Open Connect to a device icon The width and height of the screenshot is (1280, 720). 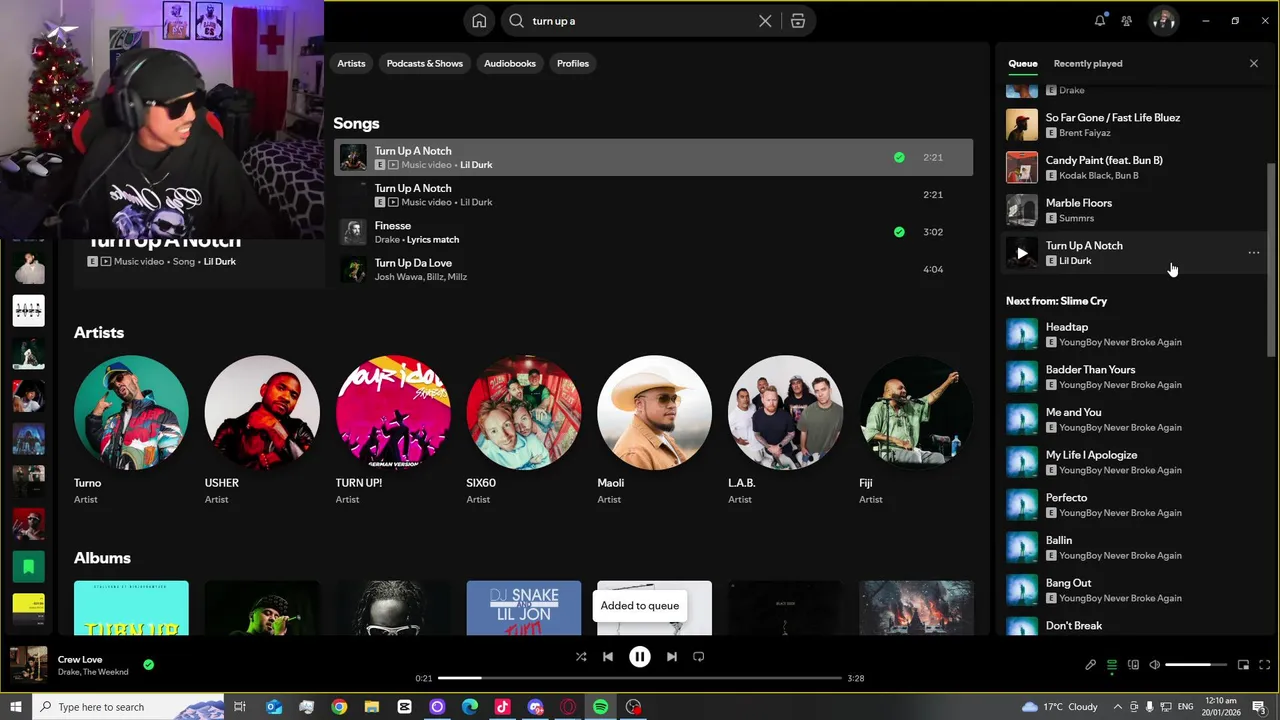point(1133,665)
